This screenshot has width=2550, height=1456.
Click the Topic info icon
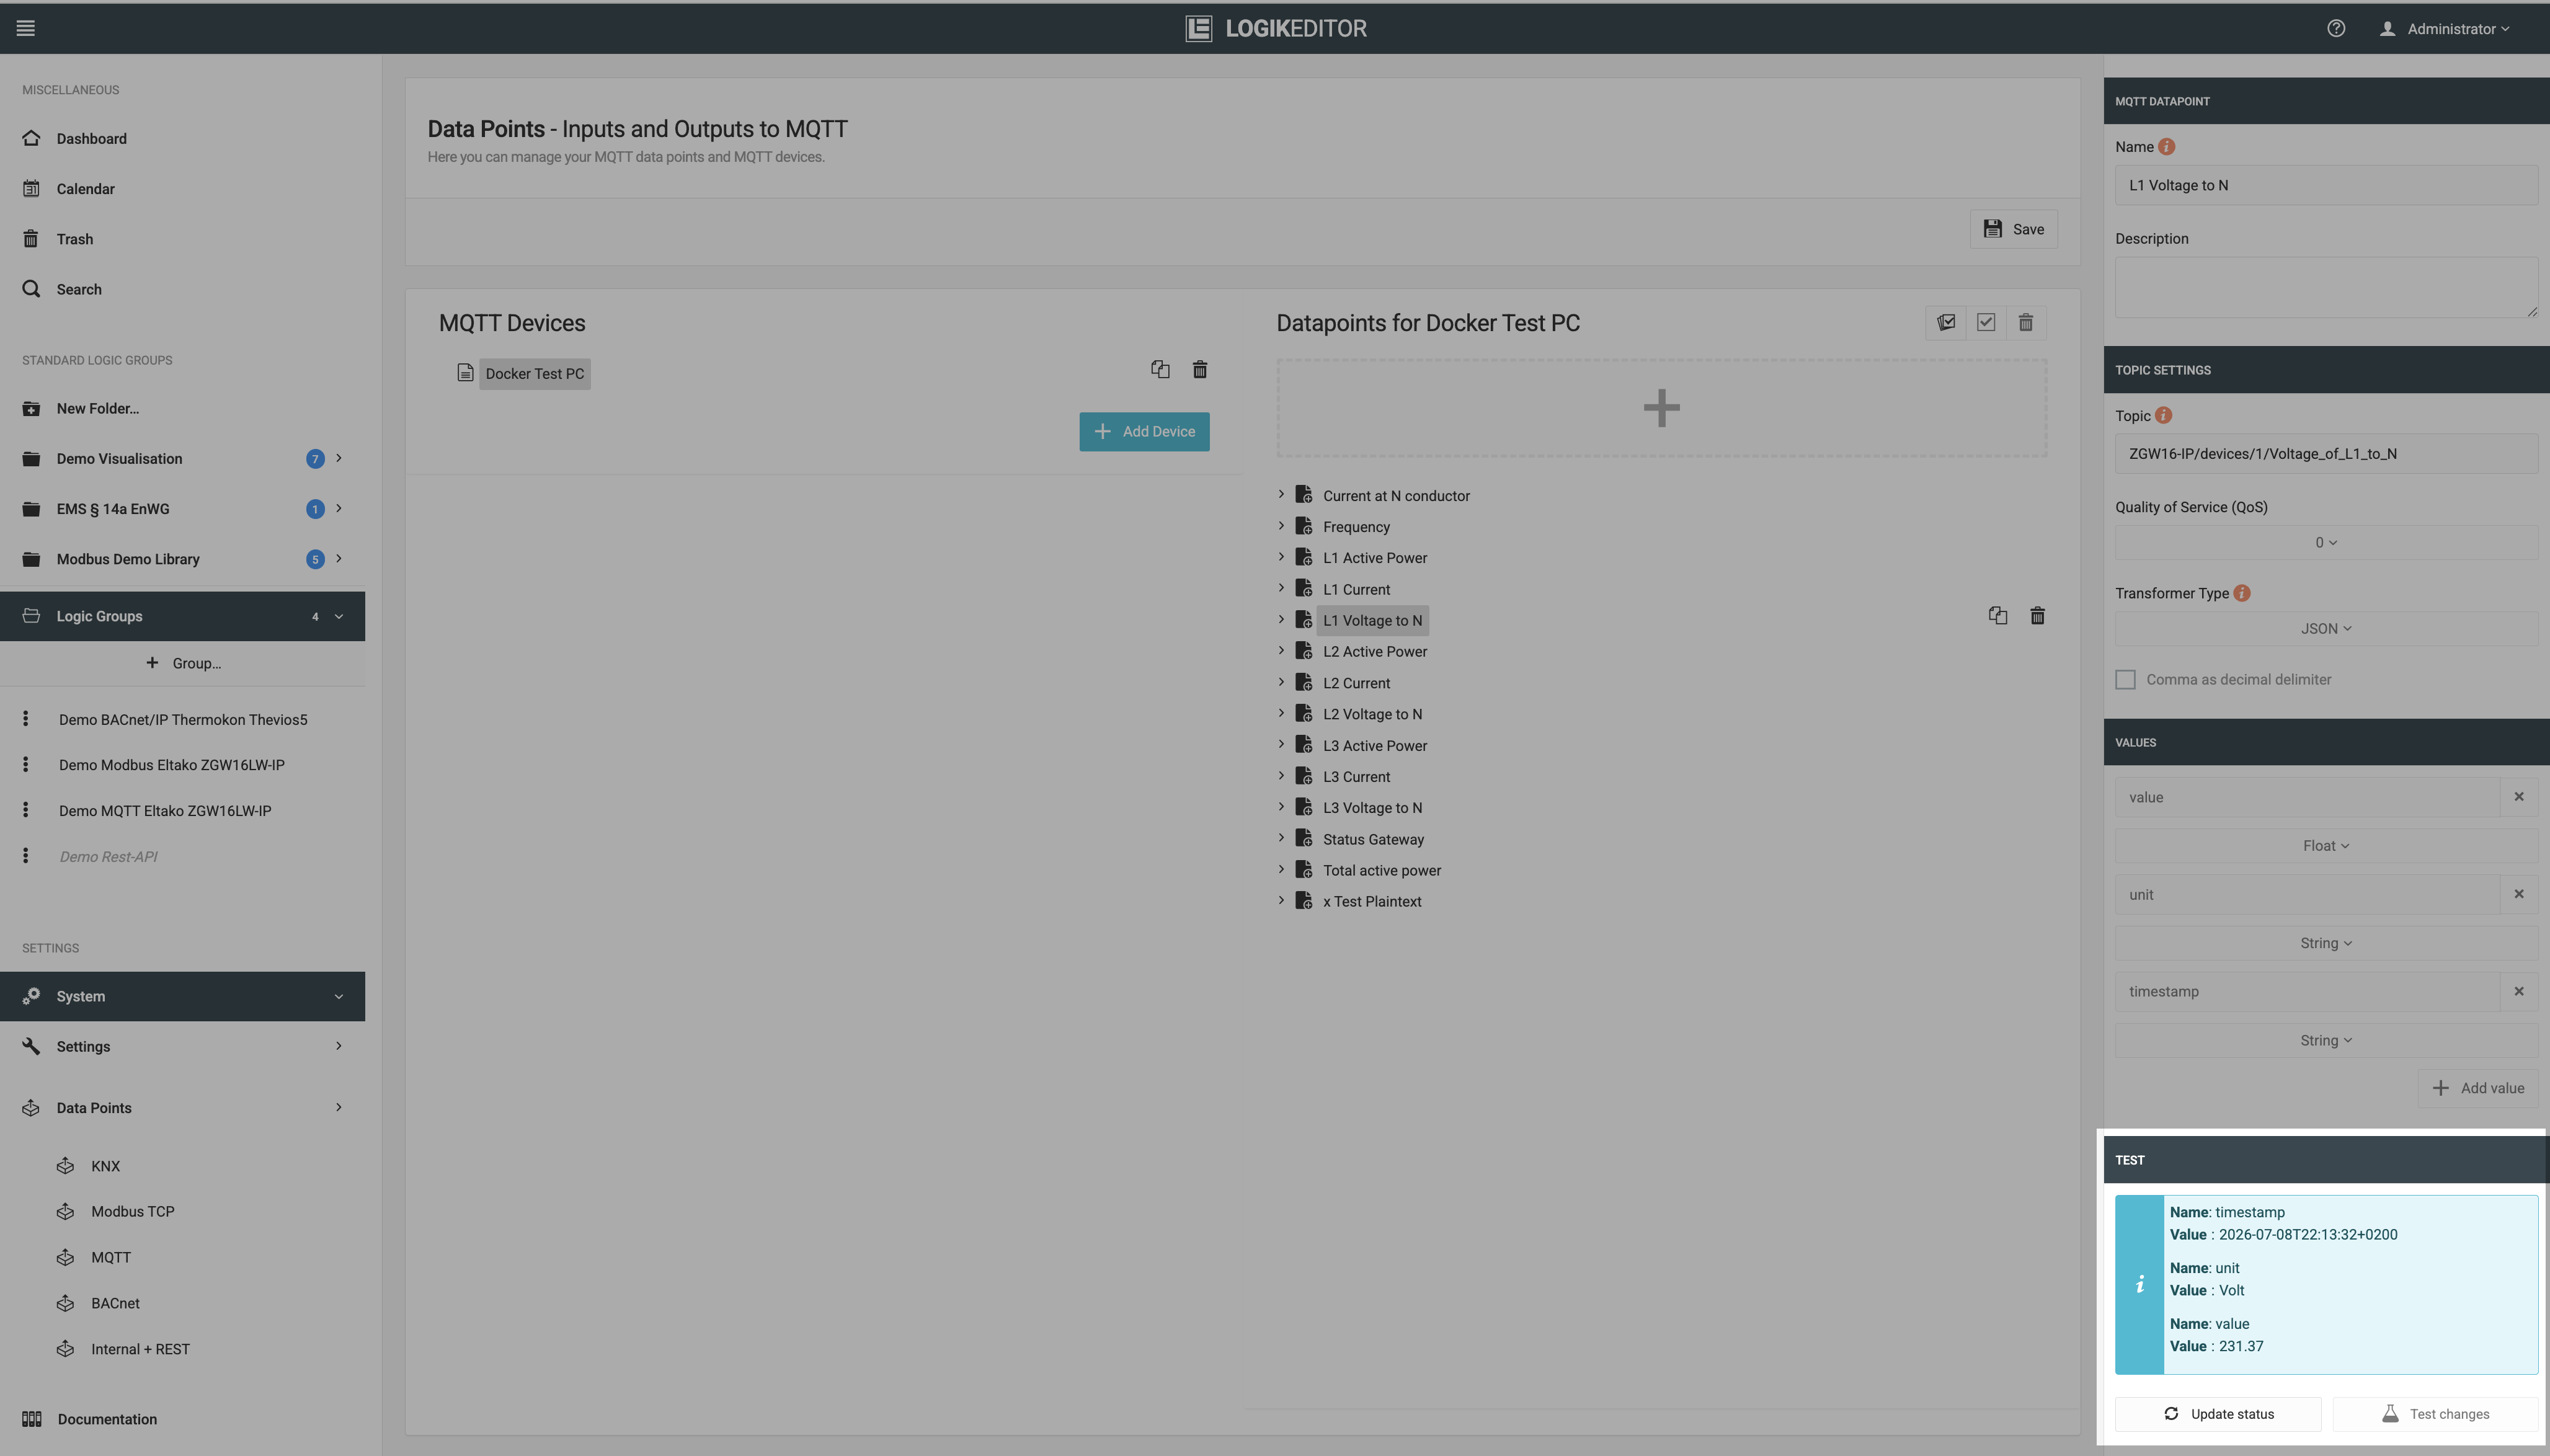2163,415
